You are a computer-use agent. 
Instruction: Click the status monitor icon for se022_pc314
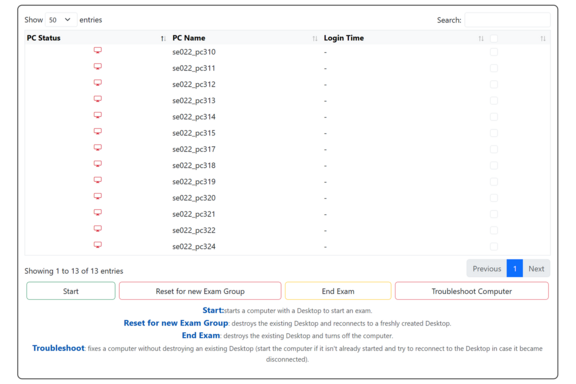pyautogui.click(x=98, y=115)
